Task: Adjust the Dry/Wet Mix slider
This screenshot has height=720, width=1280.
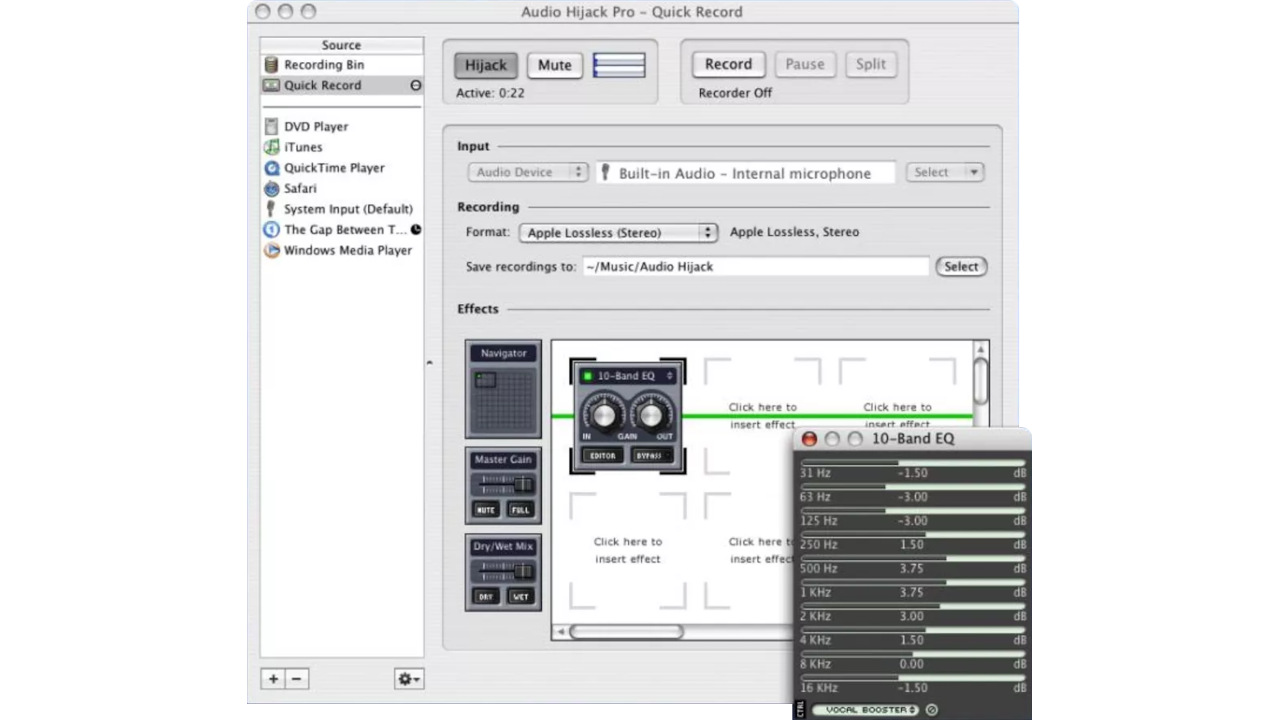Action: coord(504,571)
